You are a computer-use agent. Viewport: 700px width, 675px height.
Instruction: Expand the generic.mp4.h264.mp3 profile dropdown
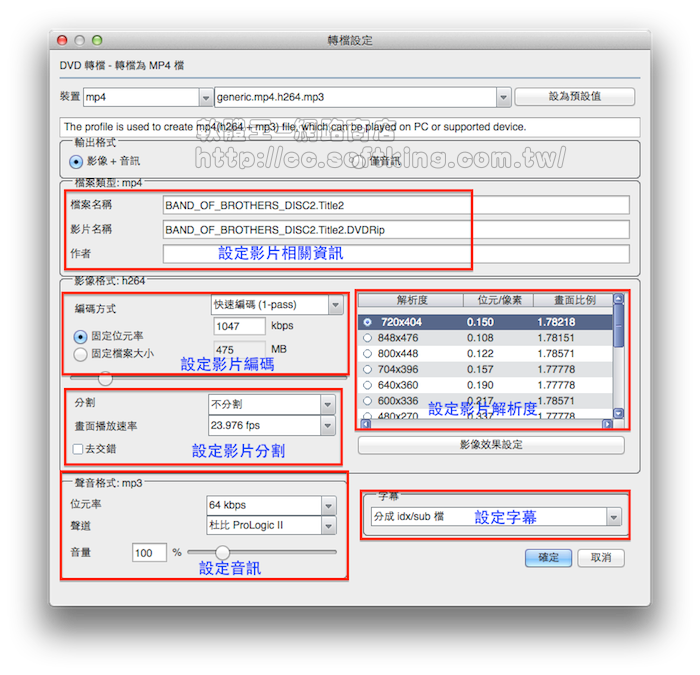pyautogui.click(x=504, y=97)
